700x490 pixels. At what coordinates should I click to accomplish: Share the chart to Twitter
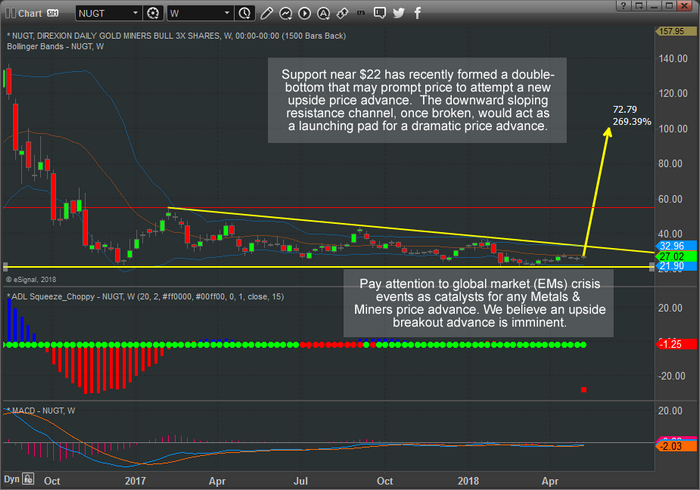(x=399, y=13)
